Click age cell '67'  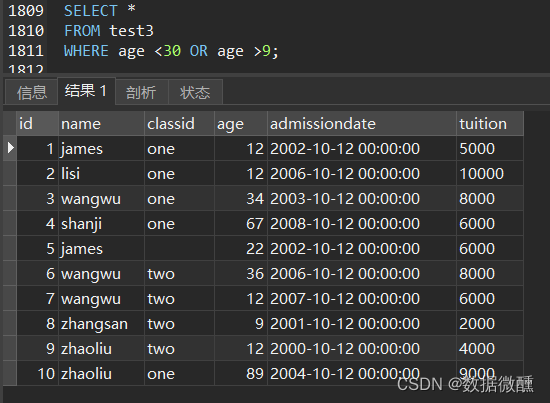click(241, 223)
